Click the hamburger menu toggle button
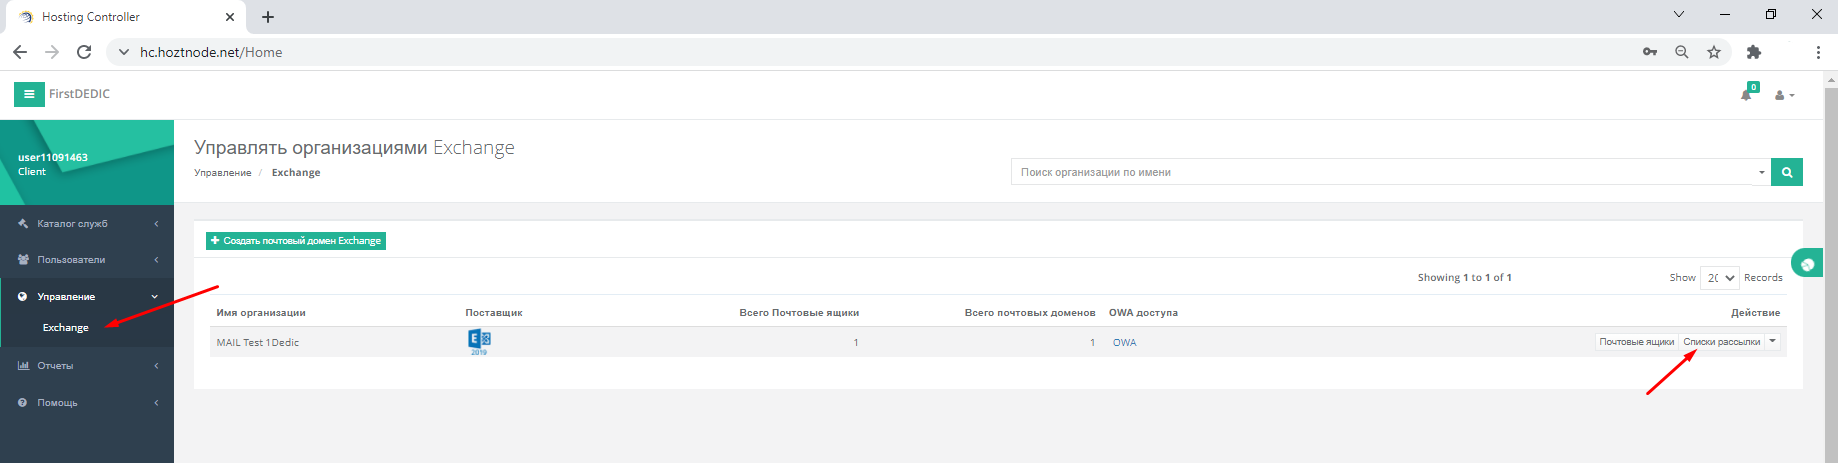This screenshot has width=1838, height=463. tap(28, 94)
